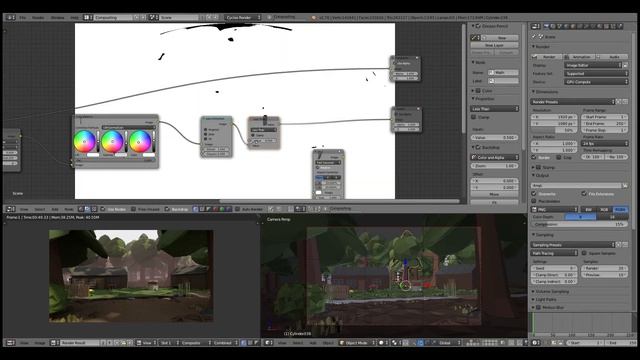Screen dimensions: 640x360
Task: Open the Help menu
Action: point(75,18)
